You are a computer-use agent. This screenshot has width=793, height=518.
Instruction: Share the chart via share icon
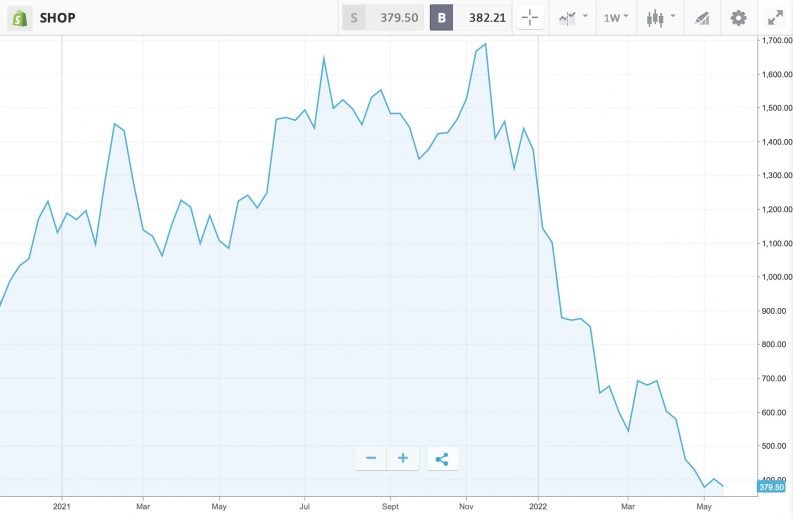(x=442, y=458)
